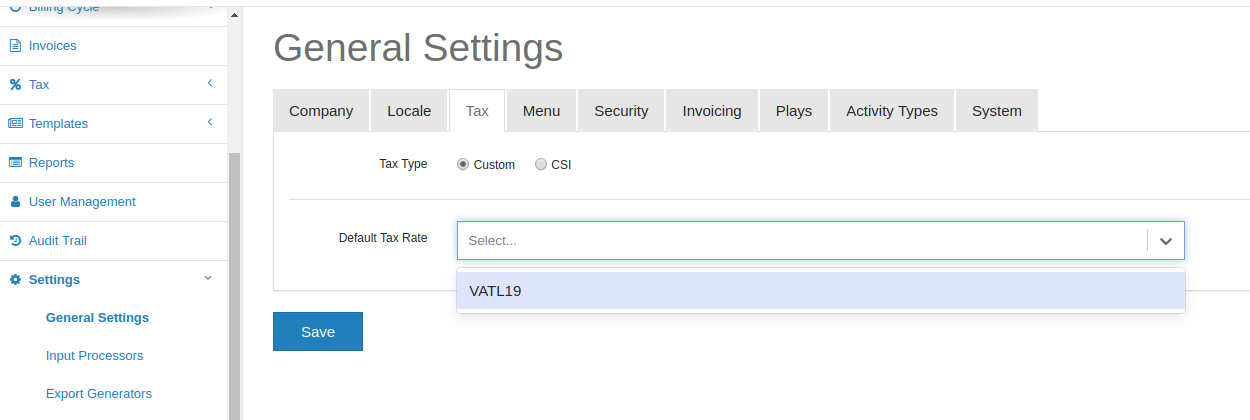The height and width of the screenshot is (420, 1250).
Task: Open Input Processors settings page
Action: (x=94, y=356)
